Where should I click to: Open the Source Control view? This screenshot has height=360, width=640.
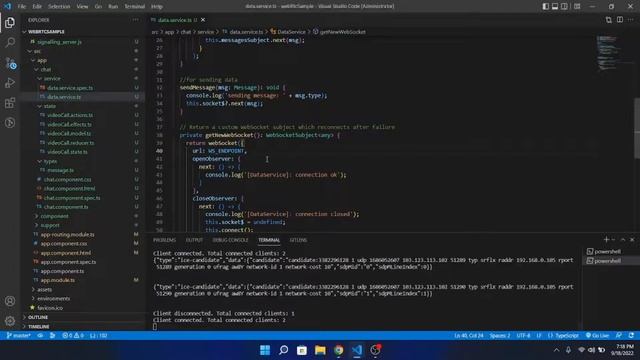coord(10,63)
